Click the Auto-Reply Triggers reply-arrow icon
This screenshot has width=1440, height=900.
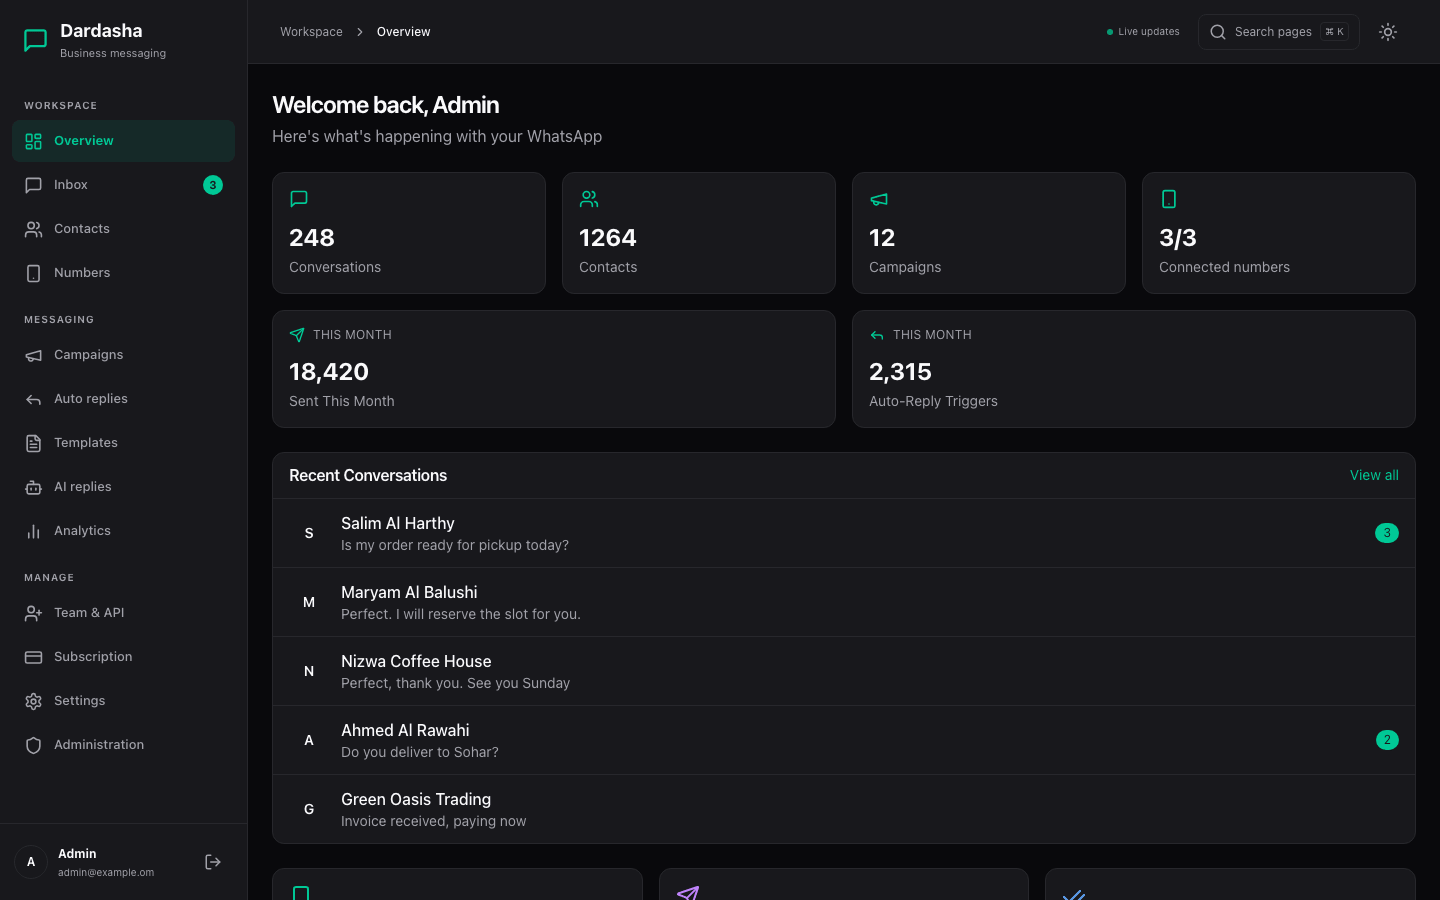877,335
